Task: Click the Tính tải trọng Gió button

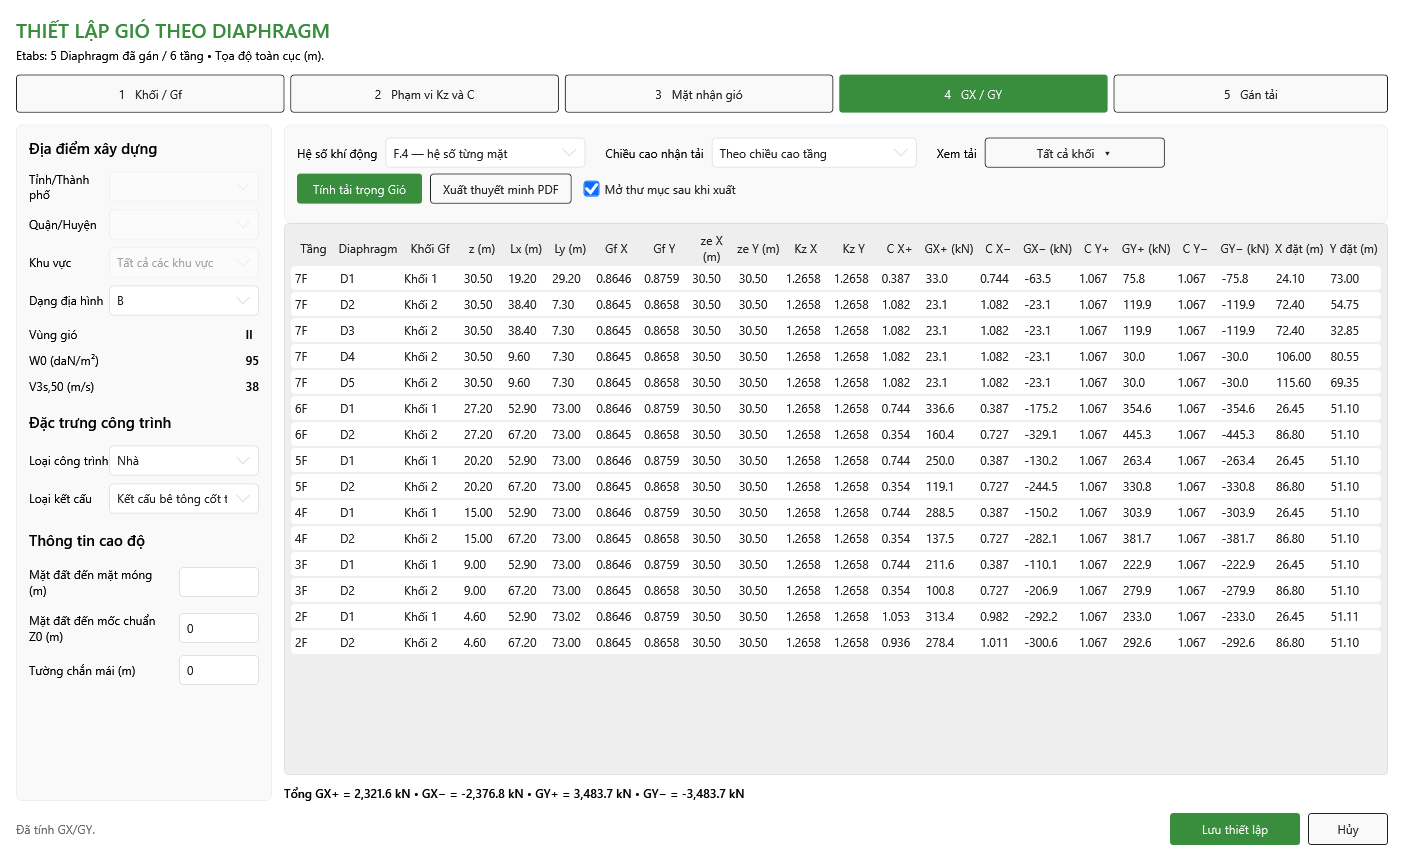Action: coord(359,189)
